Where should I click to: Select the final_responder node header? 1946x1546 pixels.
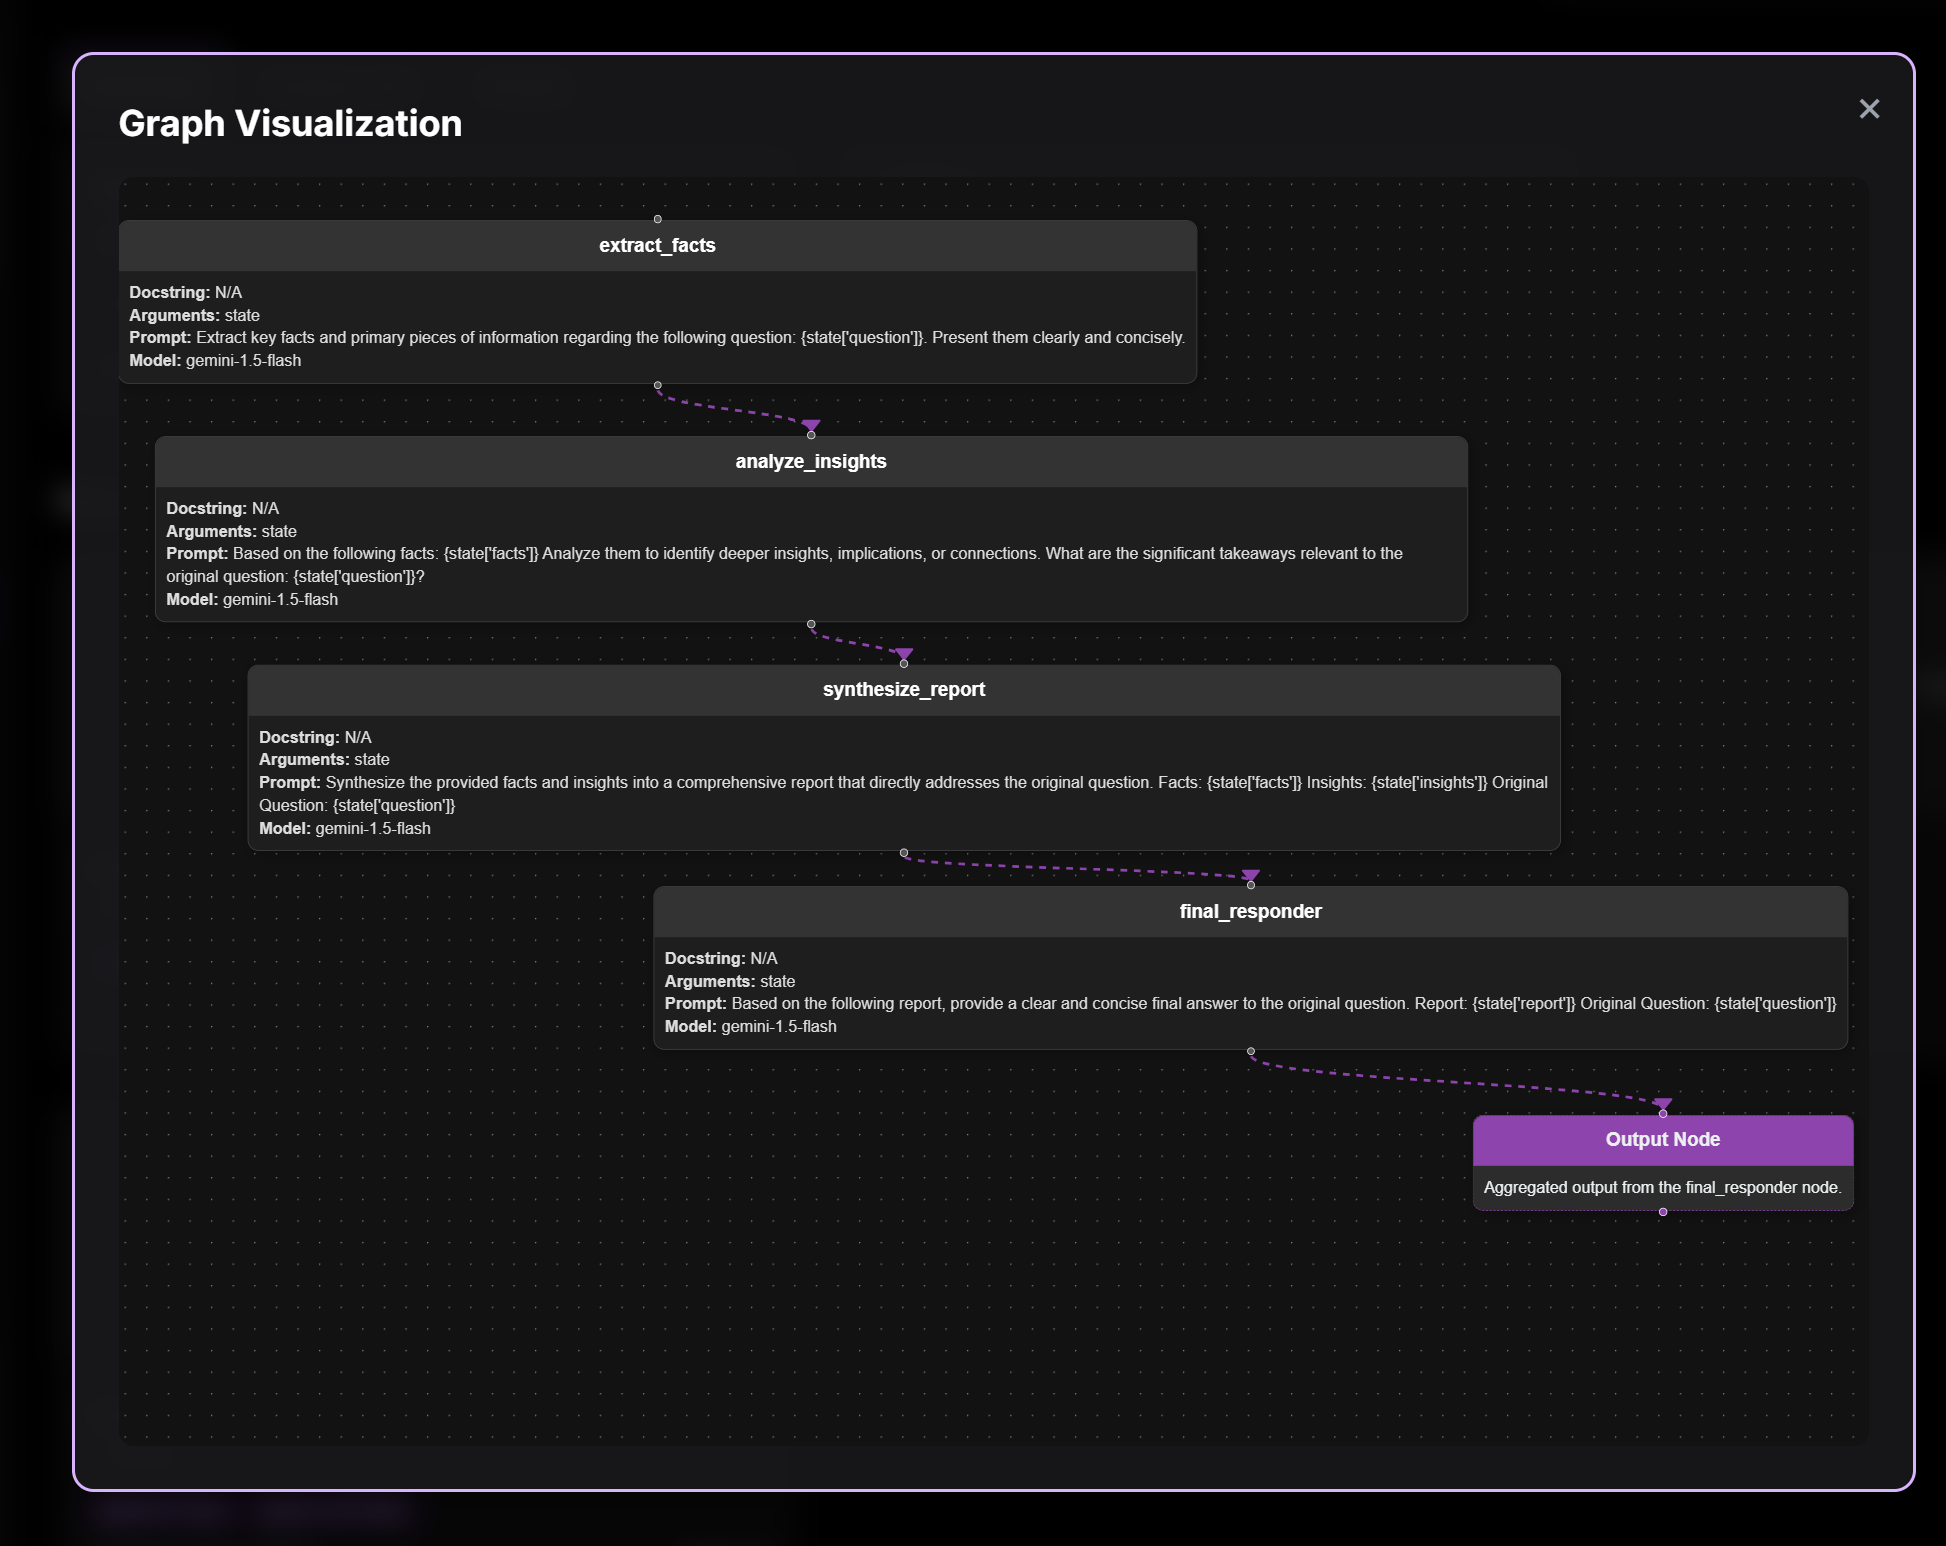1250,912
